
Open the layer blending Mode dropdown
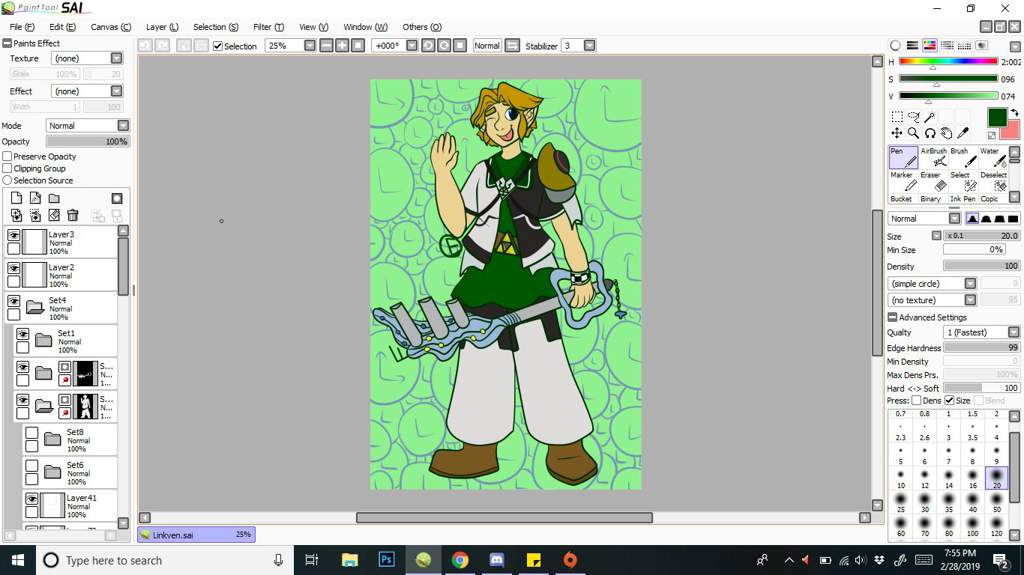tap(123, 125)
